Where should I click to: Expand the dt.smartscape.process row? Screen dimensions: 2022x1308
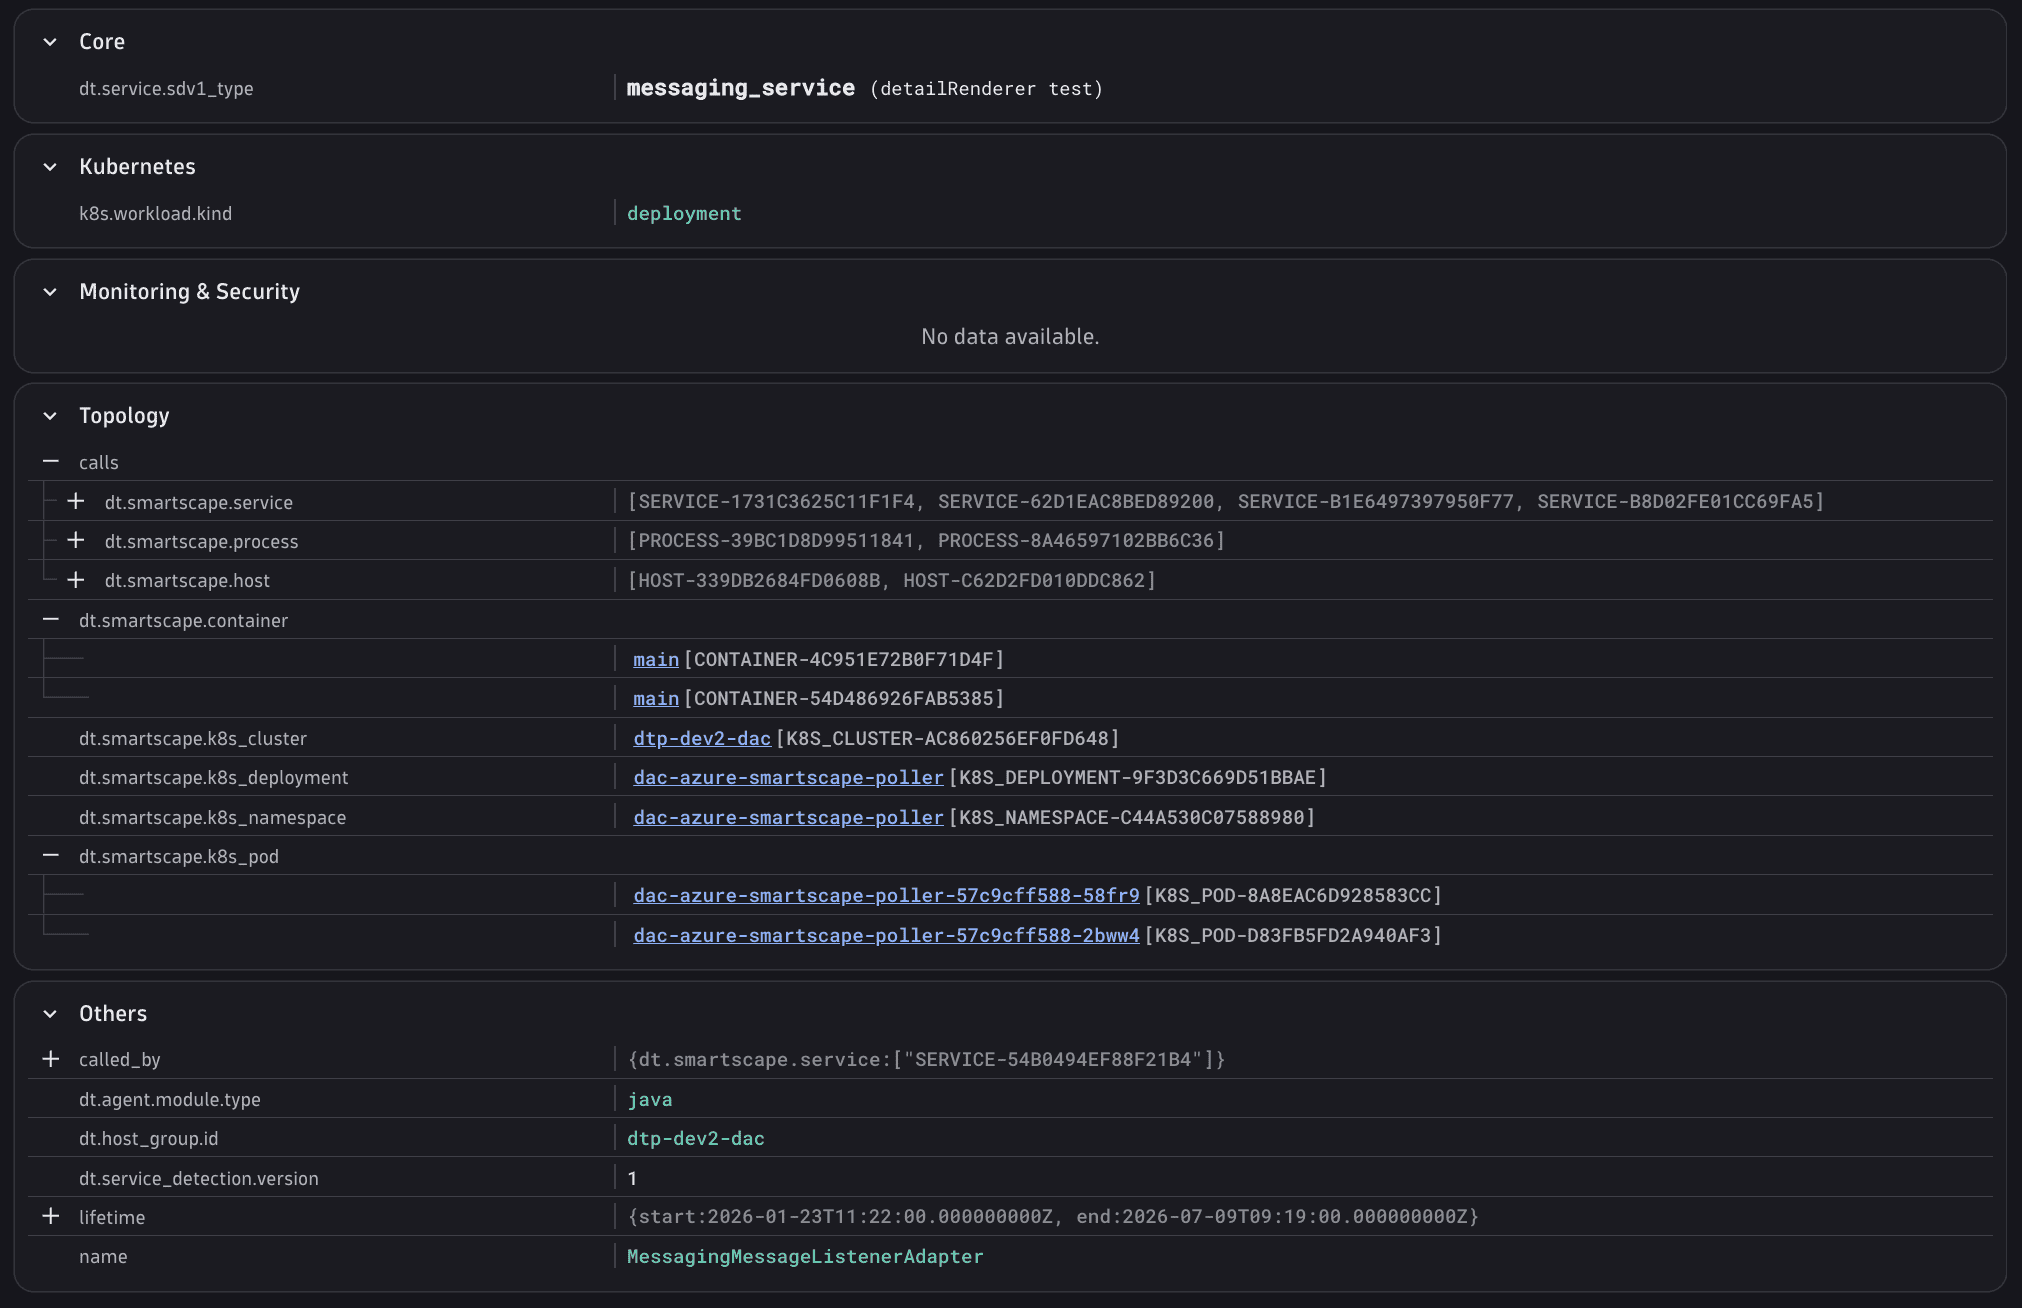(76, 541)
